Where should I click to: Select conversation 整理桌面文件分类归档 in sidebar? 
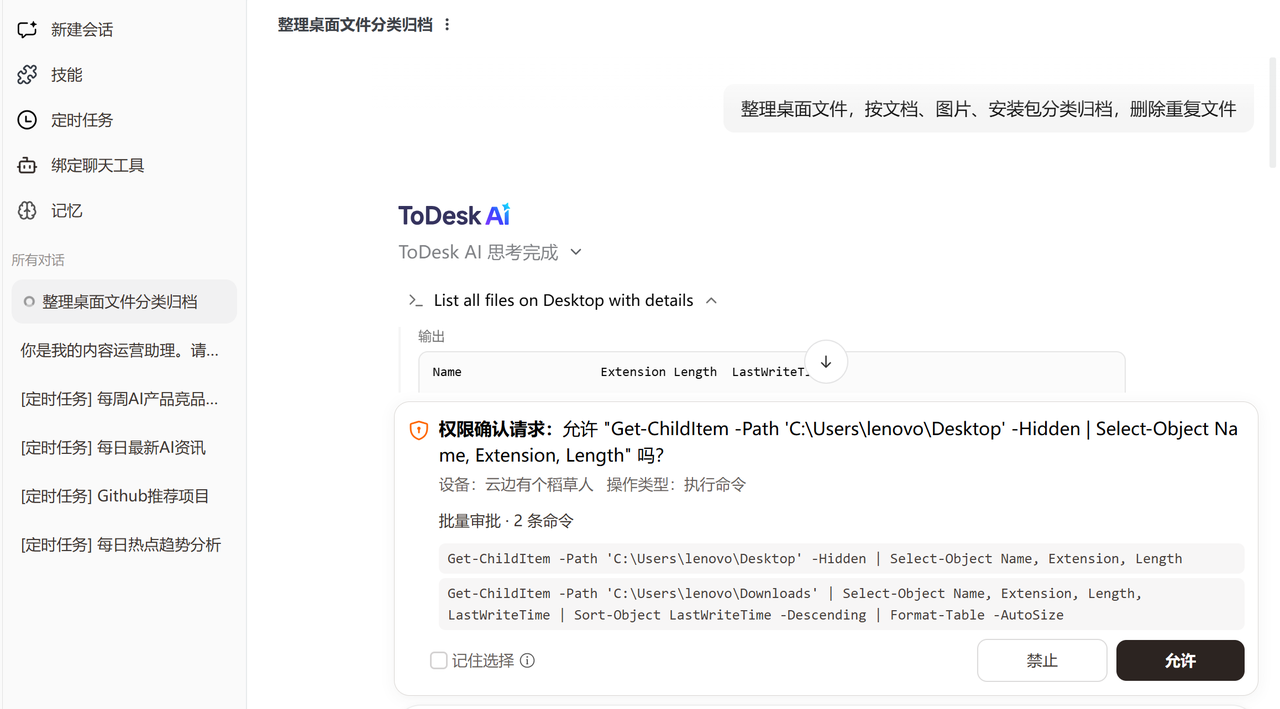pyautogui.click(x=124, y=302)
